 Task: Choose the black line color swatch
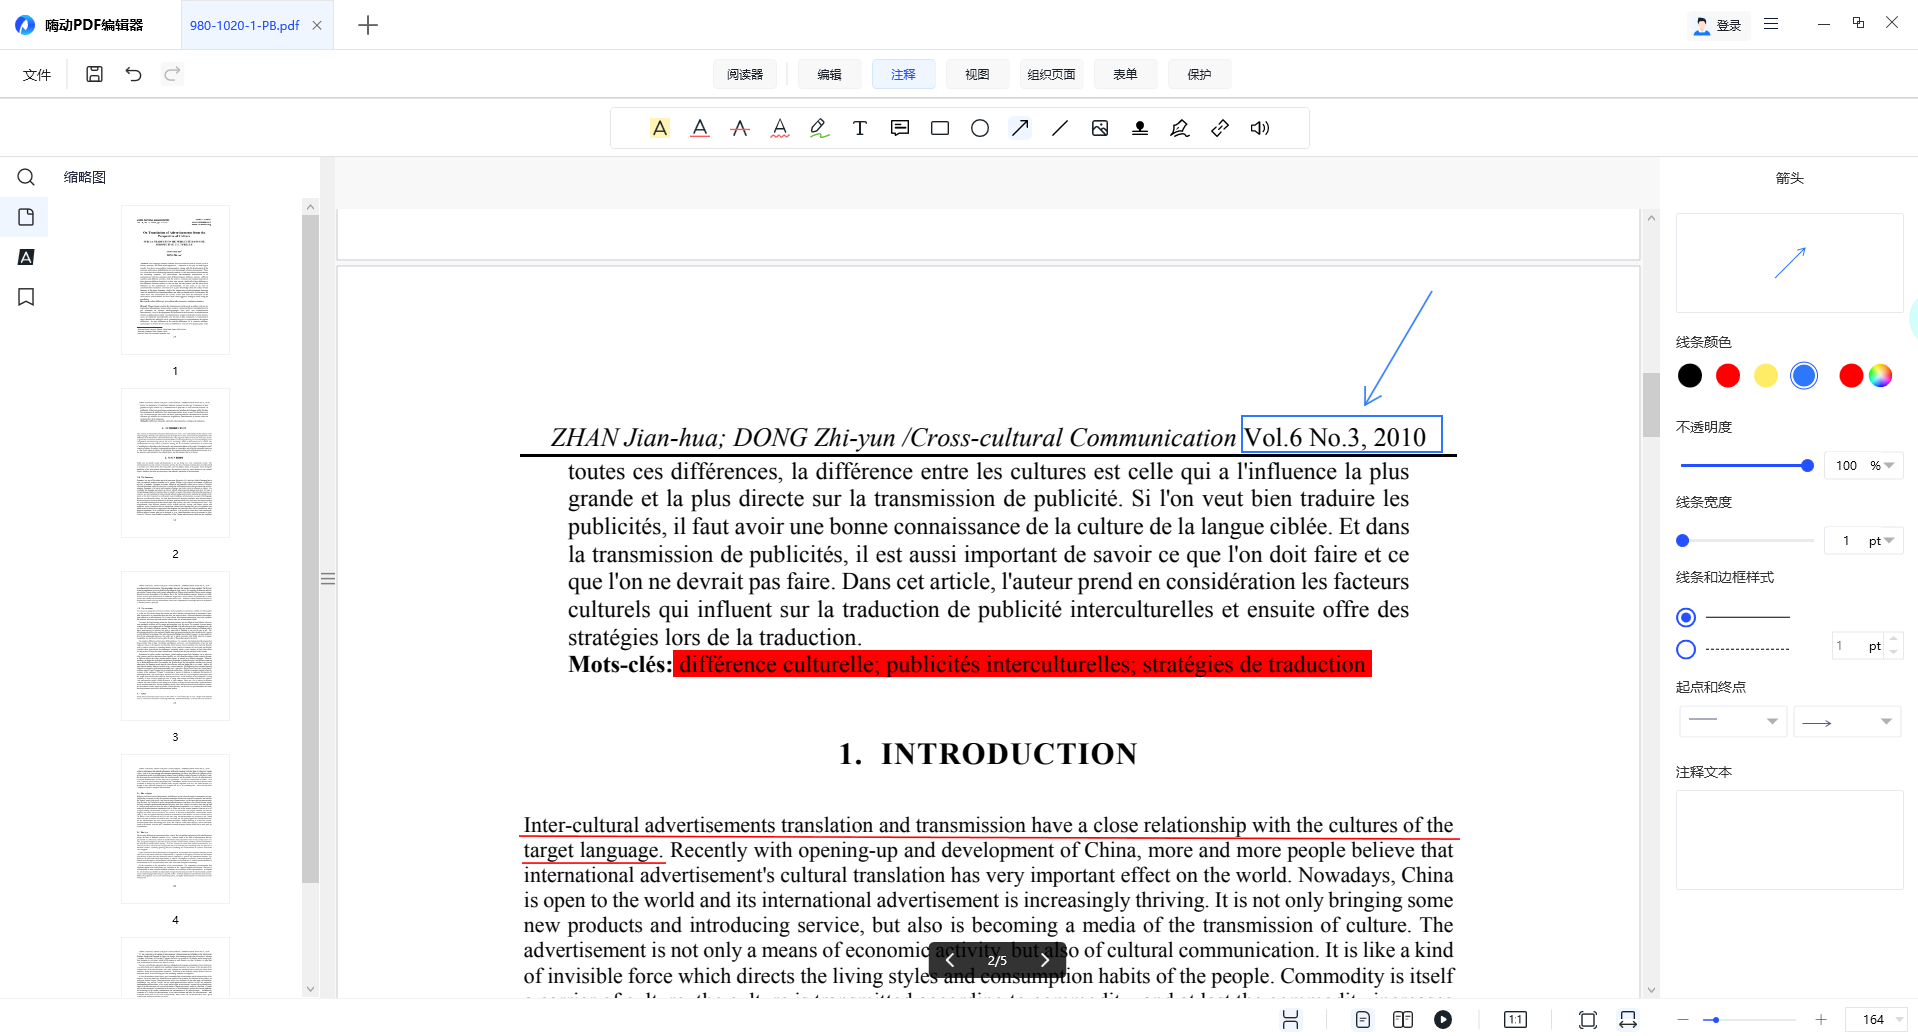[1690, 375]
